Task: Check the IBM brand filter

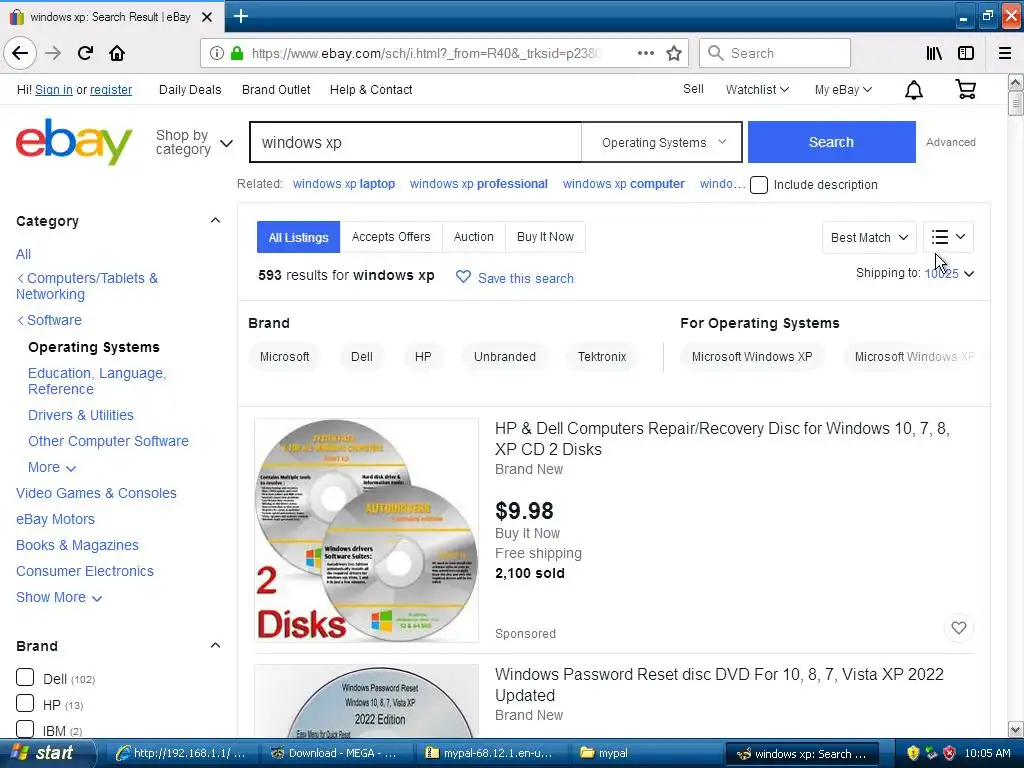Action: pos(25,729)
